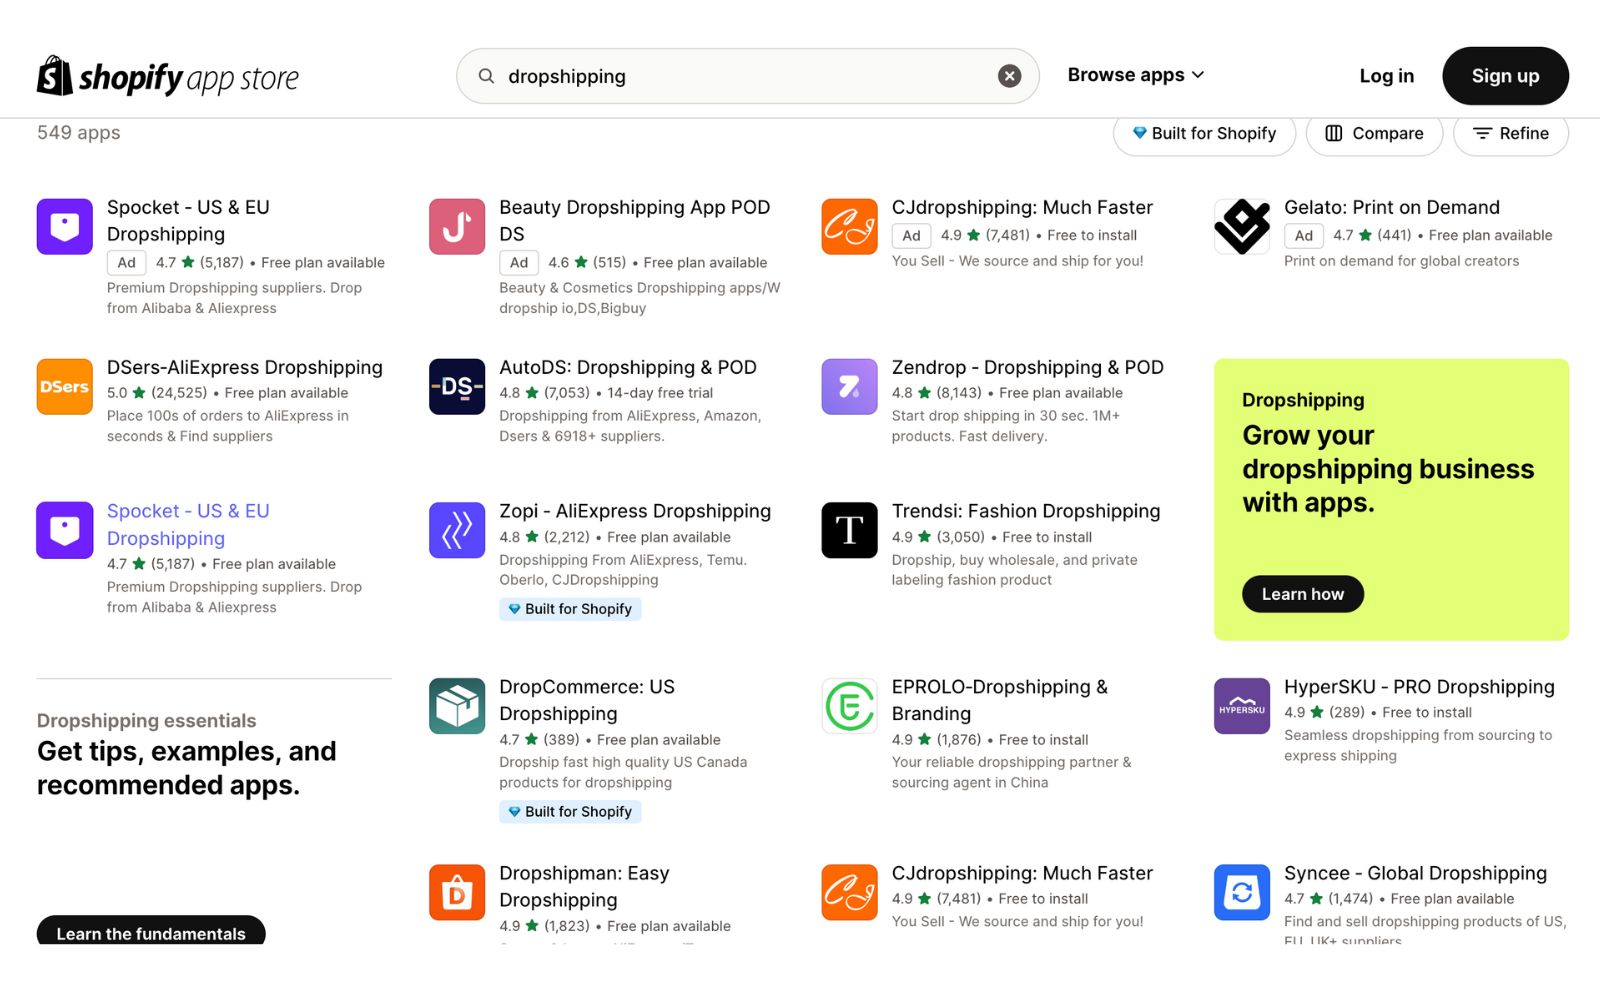
Task: Open the DropCommerce box icon
Action: (x=457, y=706)
